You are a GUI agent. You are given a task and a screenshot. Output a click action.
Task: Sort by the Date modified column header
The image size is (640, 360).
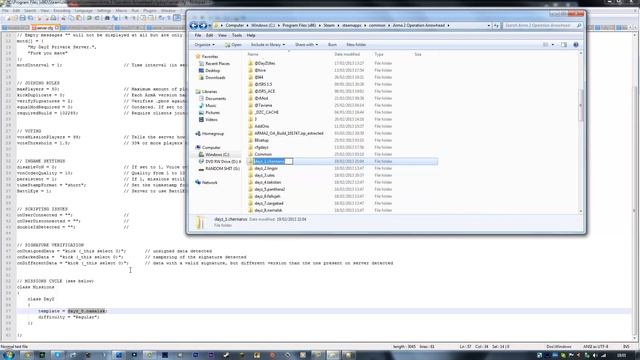pyautogui.click(x=347, y=54)
